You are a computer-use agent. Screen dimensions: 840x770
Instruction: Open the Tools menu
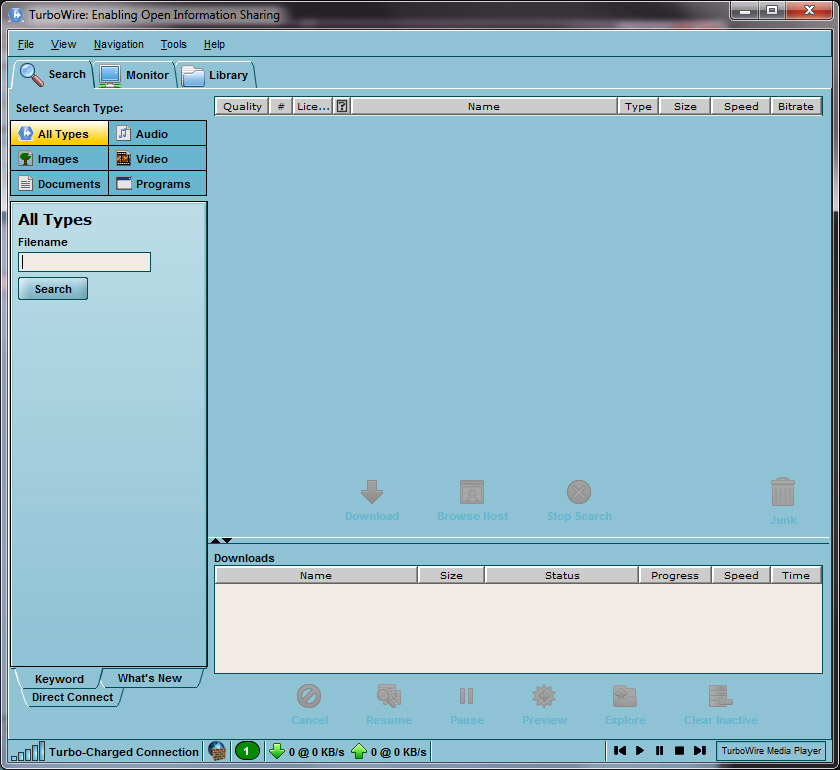click(x=173, y=44)
